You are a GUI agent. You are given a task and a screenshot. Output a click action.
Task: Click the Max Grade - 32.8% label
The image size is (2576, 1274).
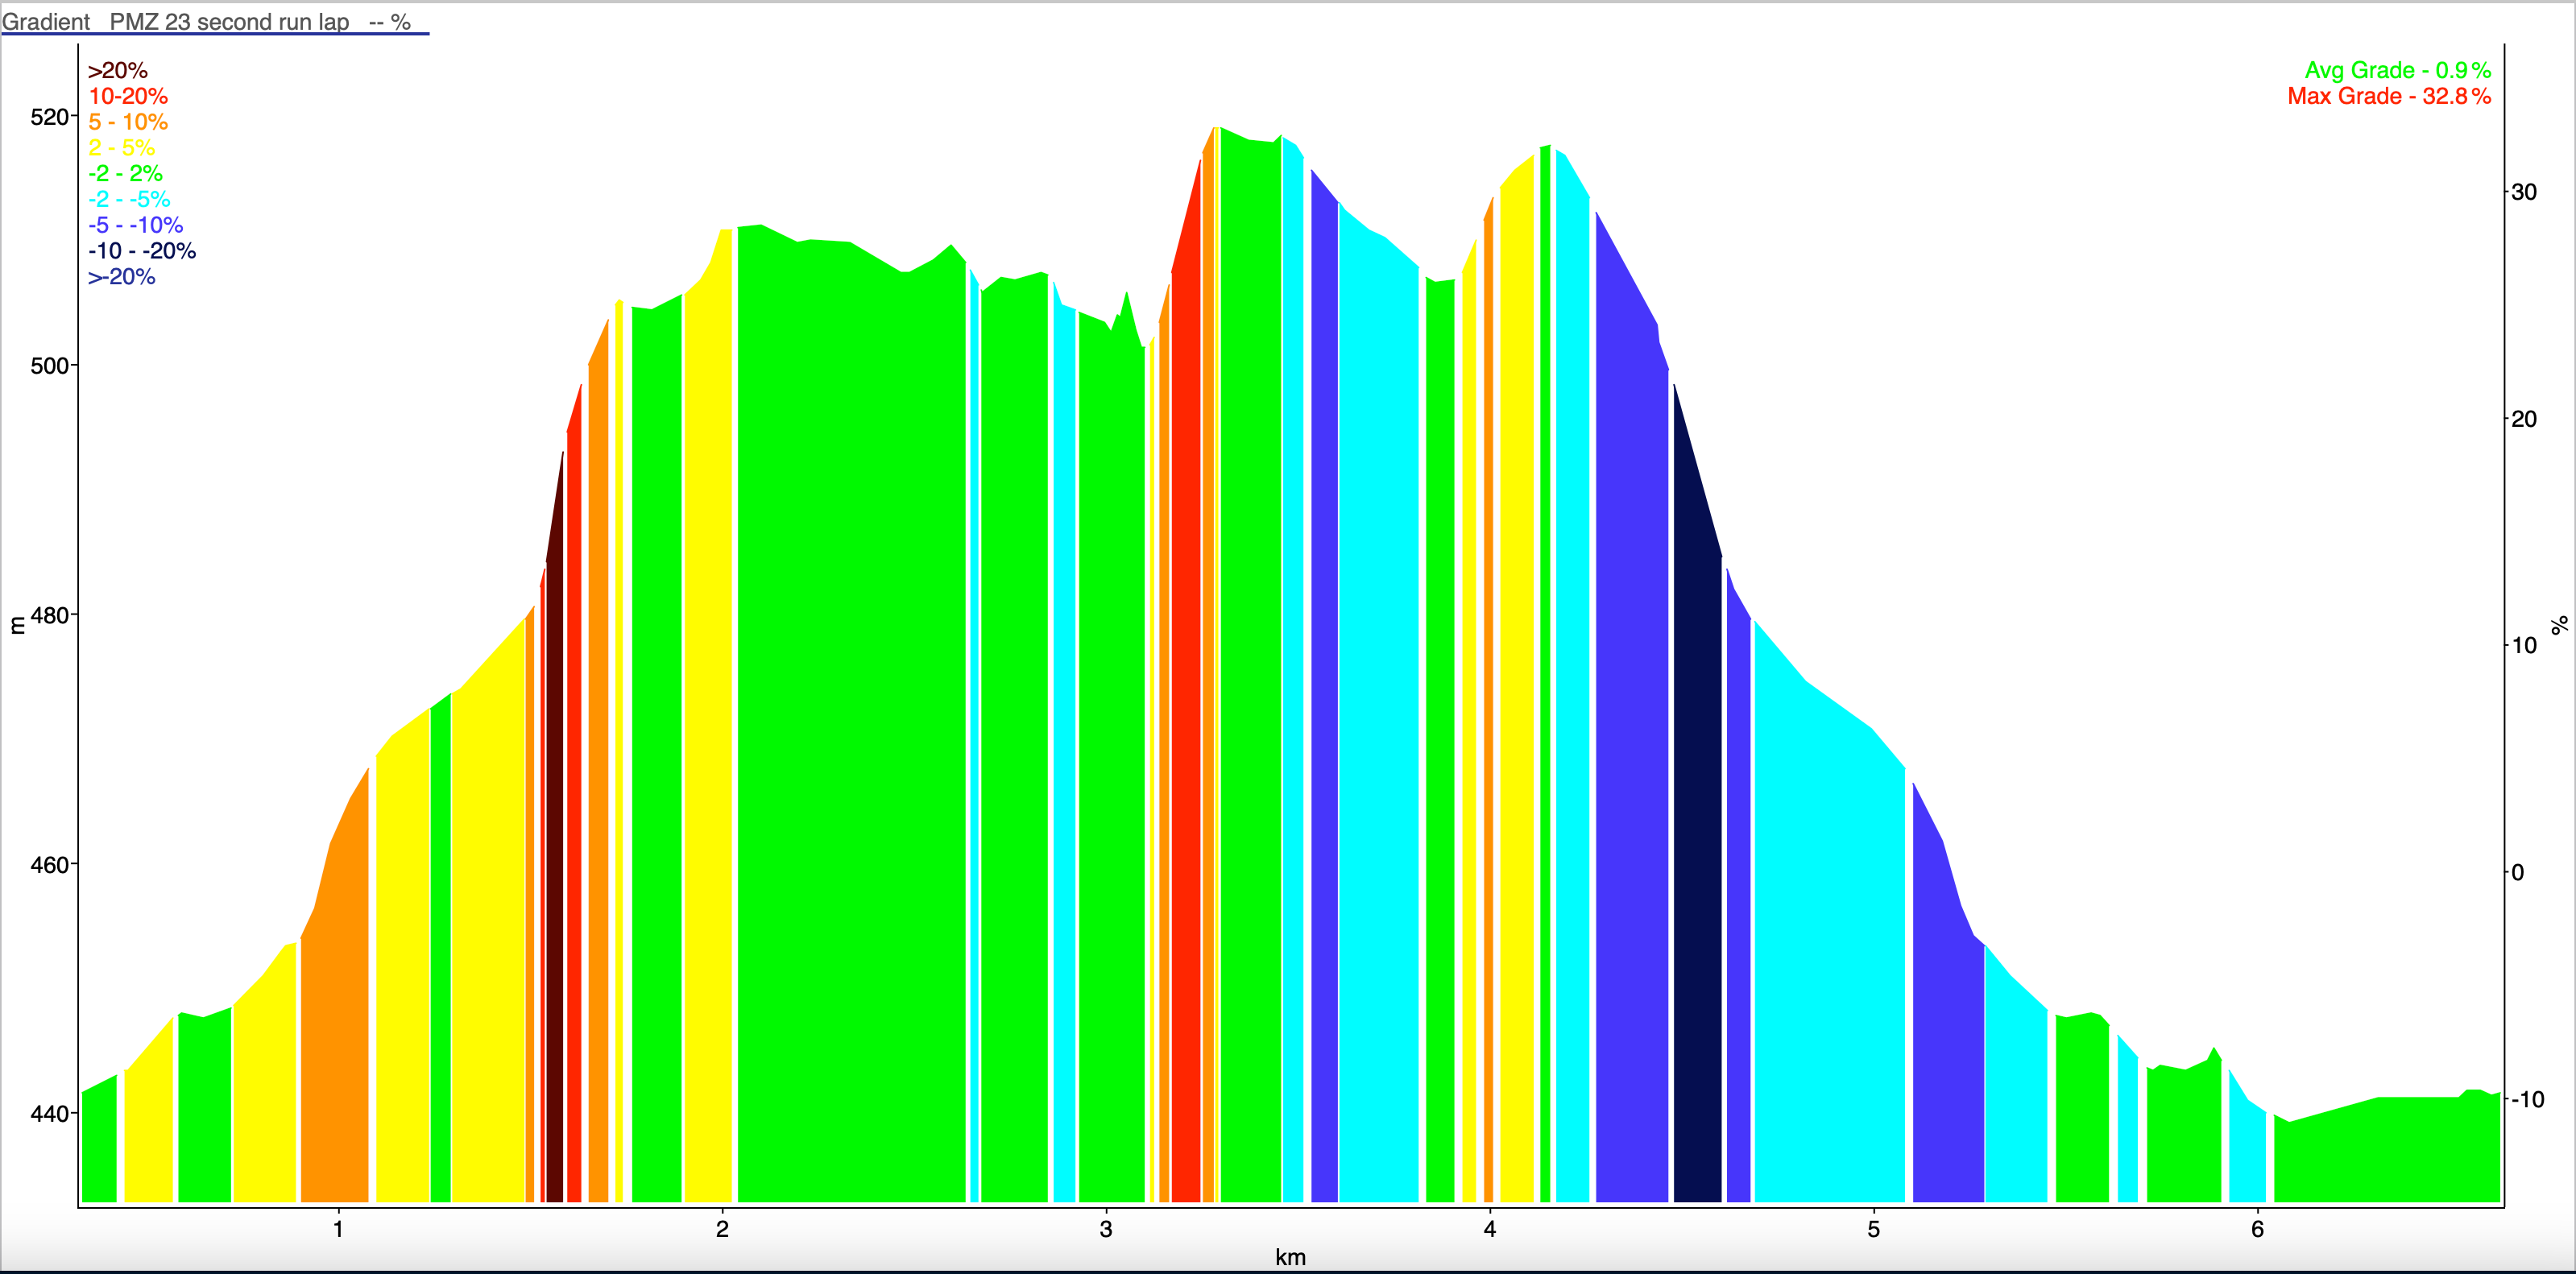[x=2388, y=97]
